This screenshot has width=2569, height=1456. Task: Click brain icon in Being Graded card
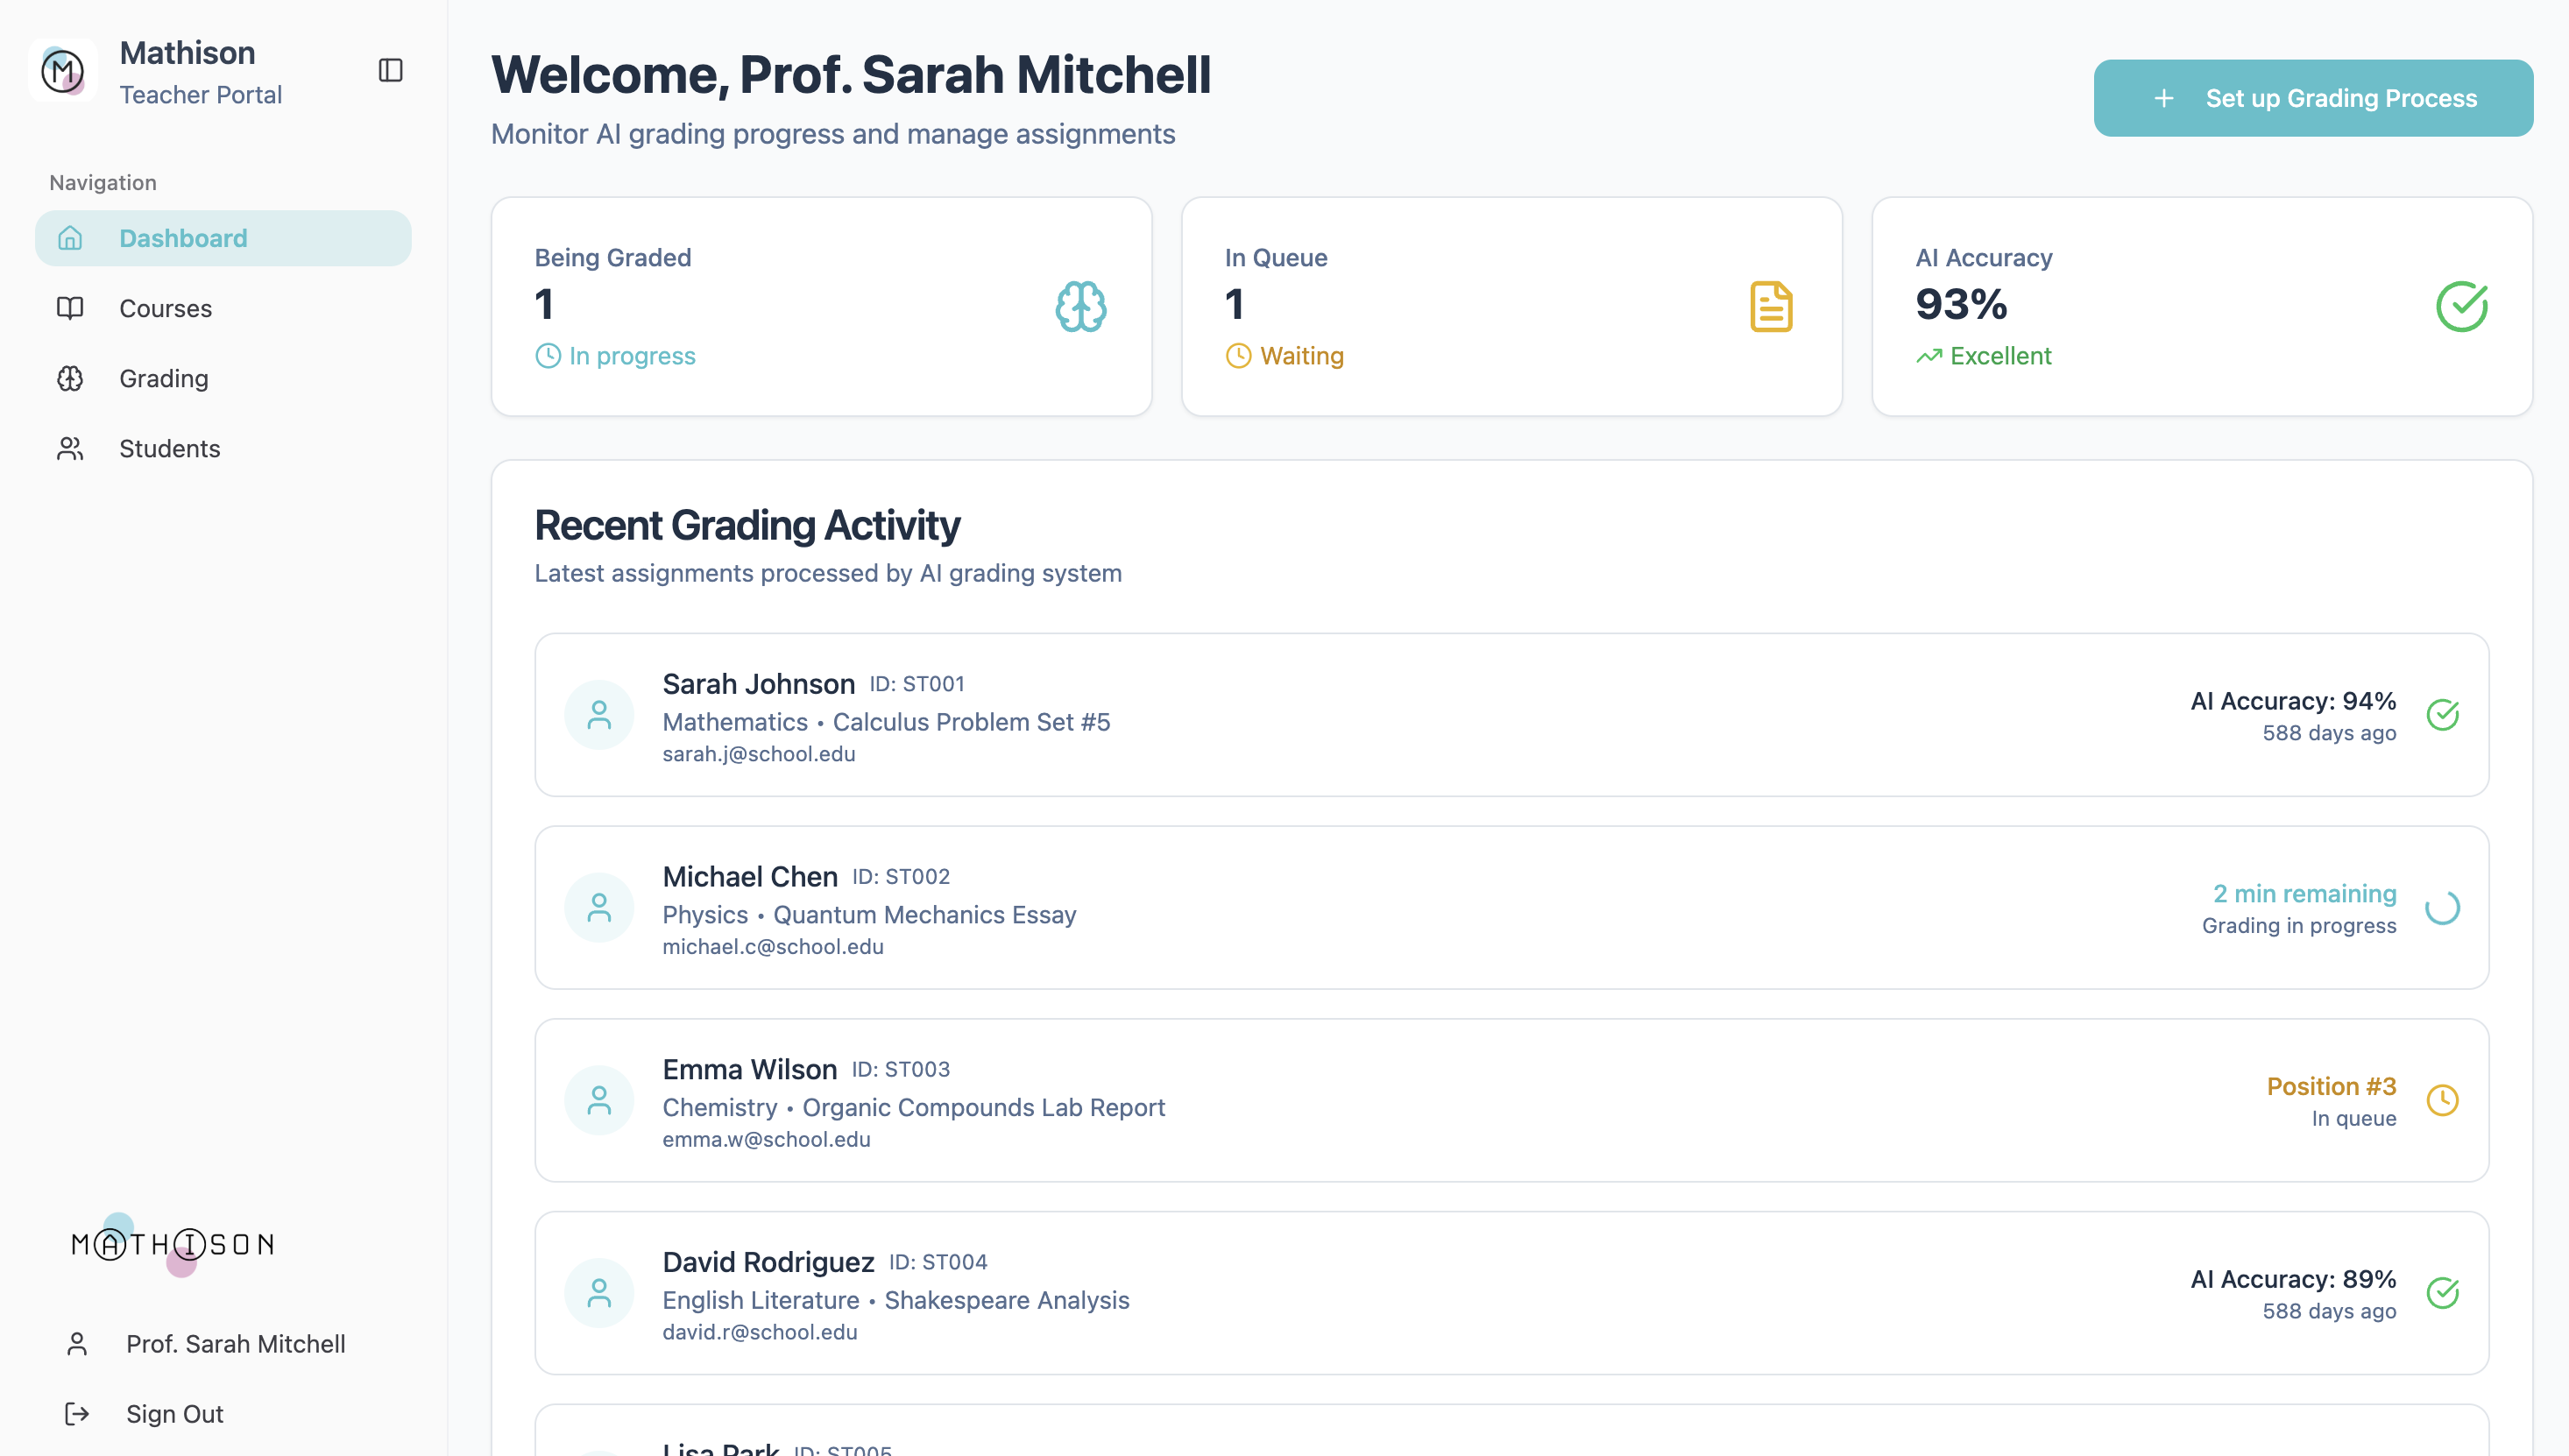pos(1080,306)
